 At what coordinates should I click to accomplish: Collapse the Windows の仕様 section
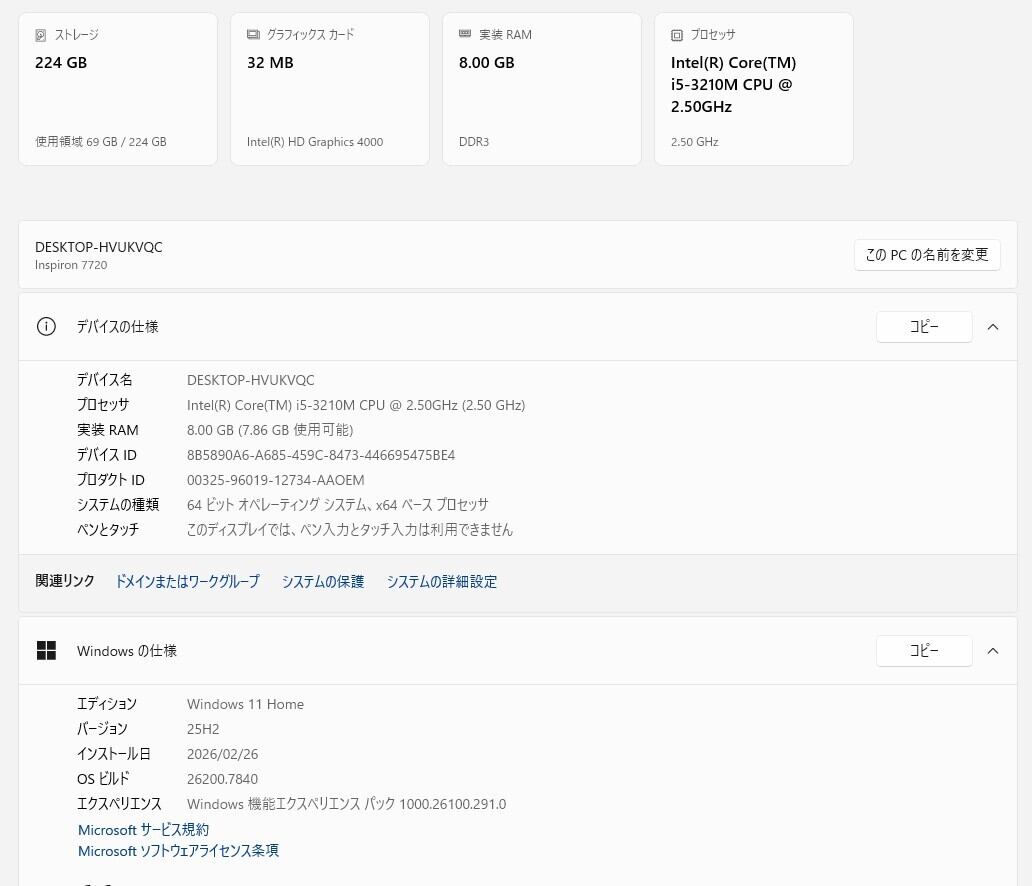[993, 651]
